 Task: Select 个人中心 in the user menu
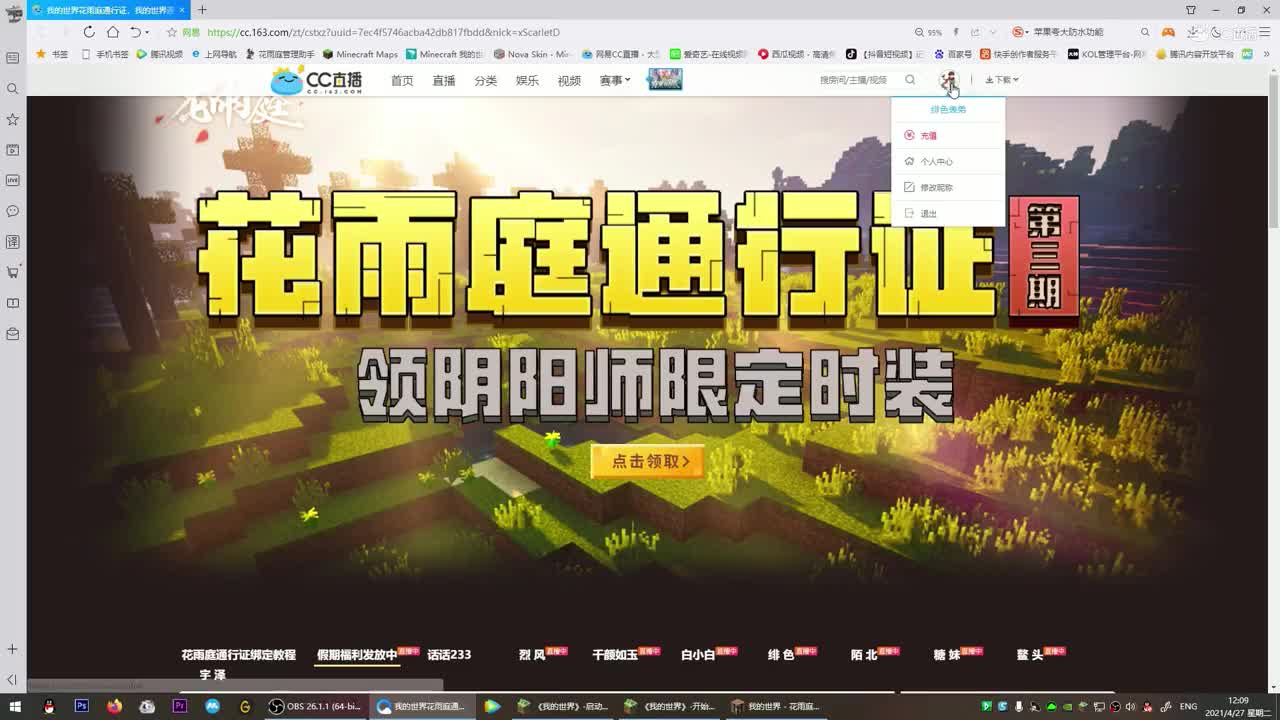[948, 161]
